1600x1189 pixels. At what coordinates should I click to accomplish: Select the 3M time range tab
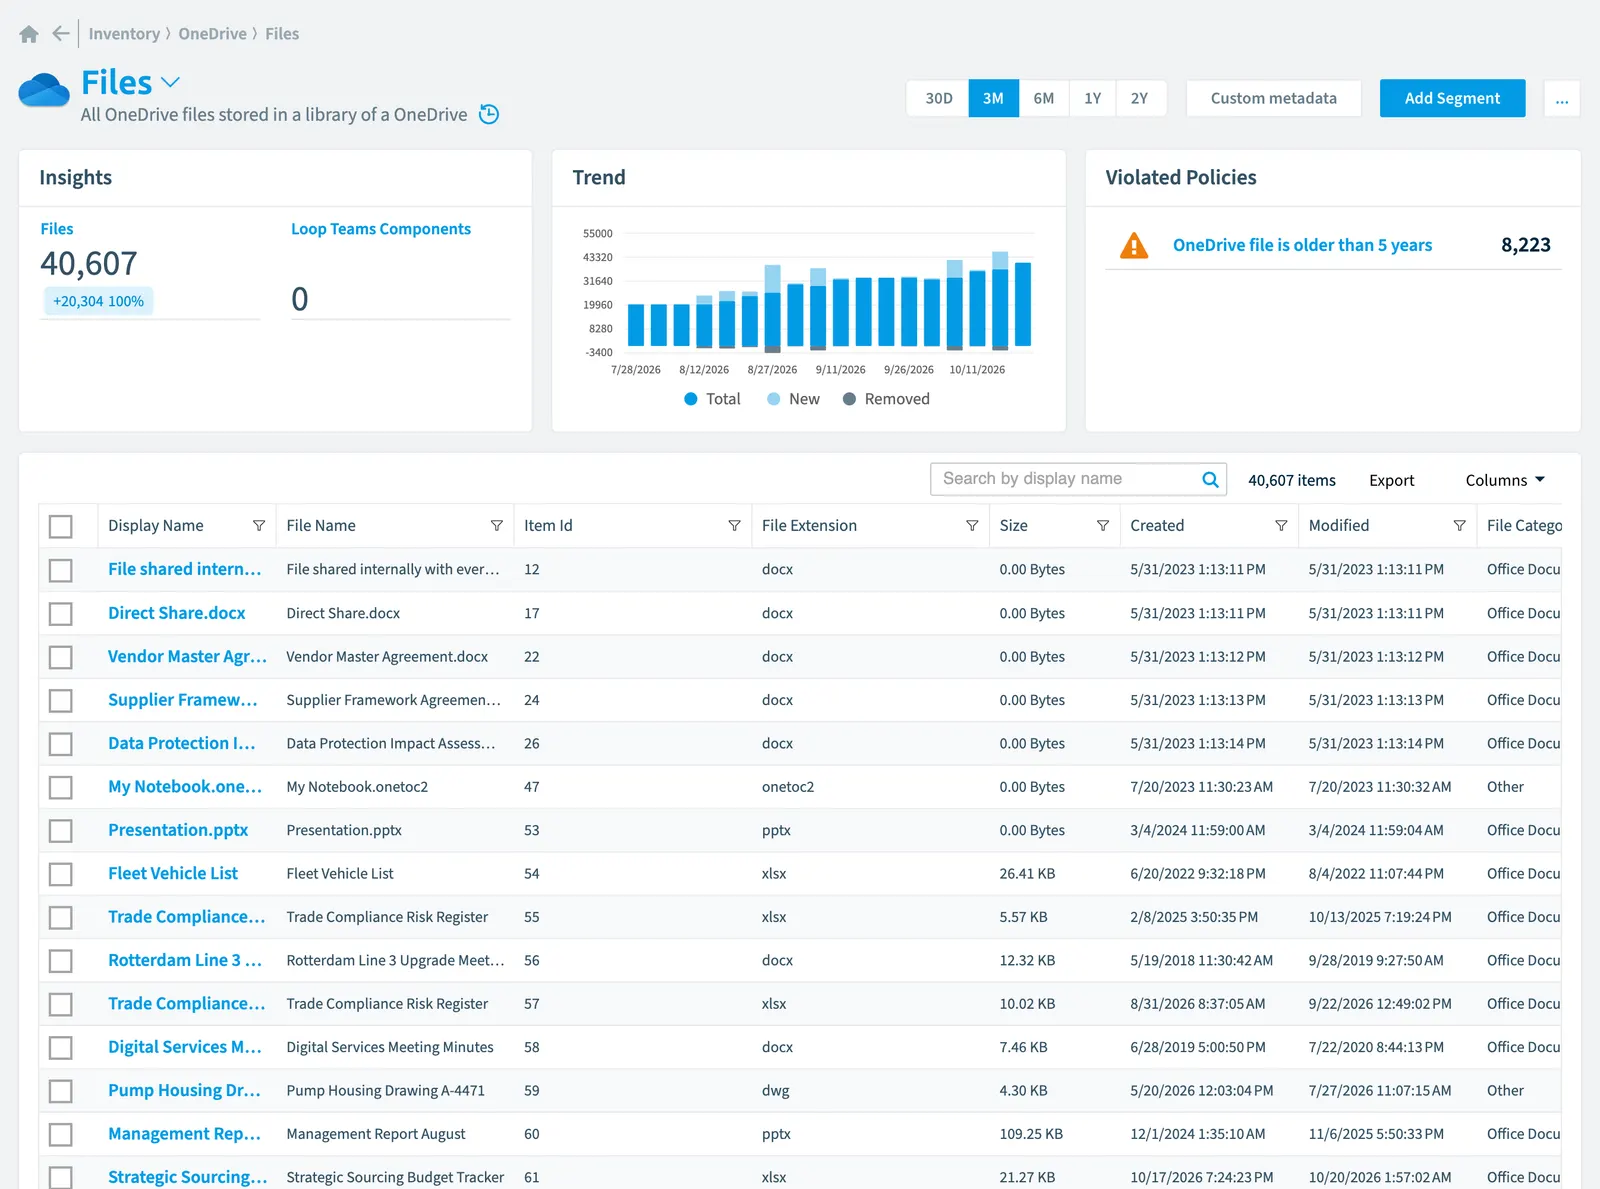pos(993,98)
